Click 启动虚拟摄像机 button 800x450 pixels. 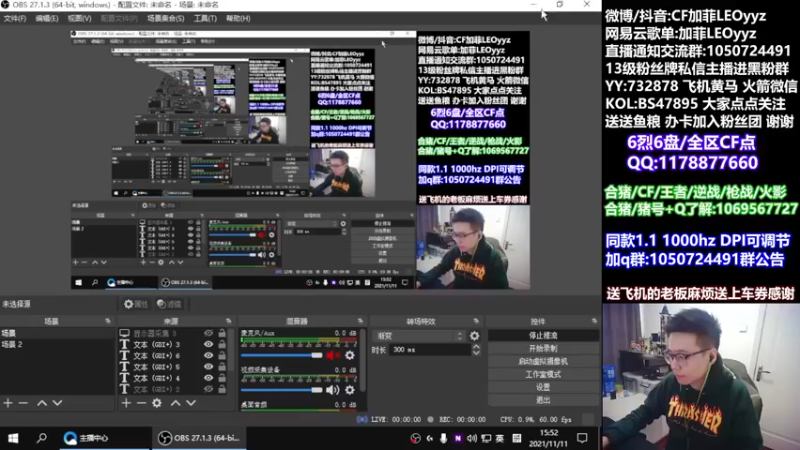pyautogui.click(x=543, y=361)
